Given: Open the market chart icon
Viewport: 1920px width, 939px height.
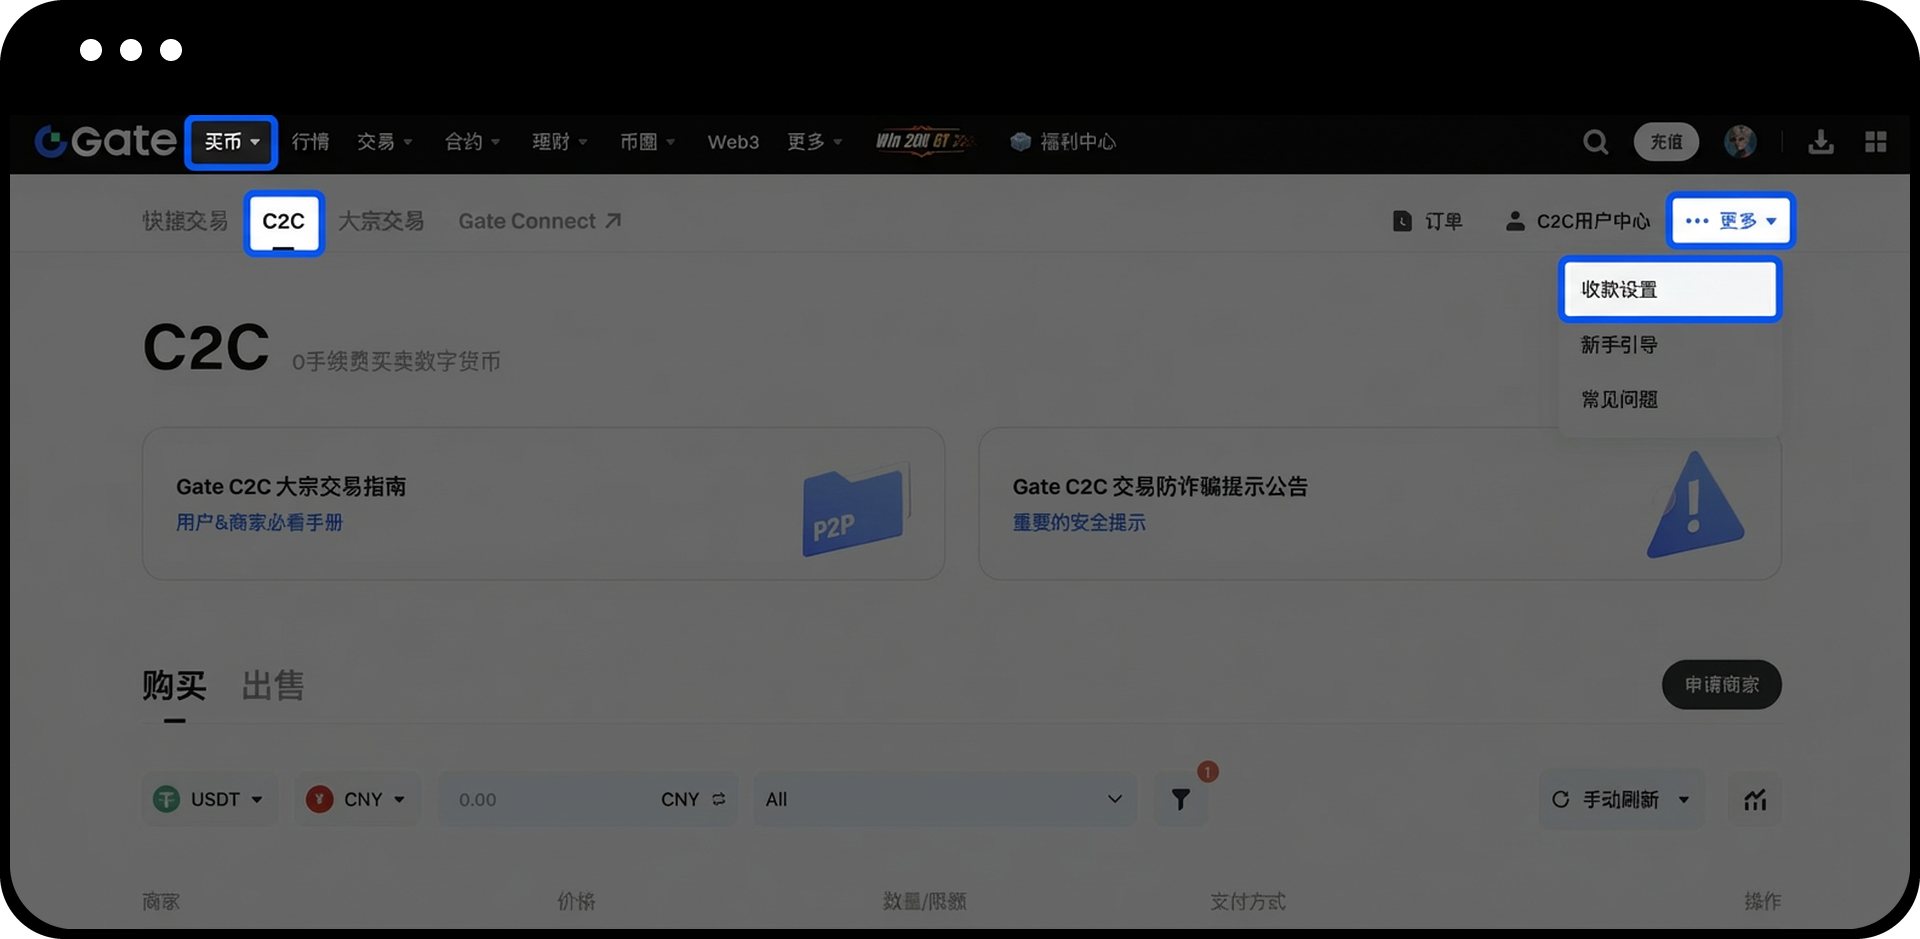Looking at the screenshot, I should pyautogui.click(x=1755, y=799).
